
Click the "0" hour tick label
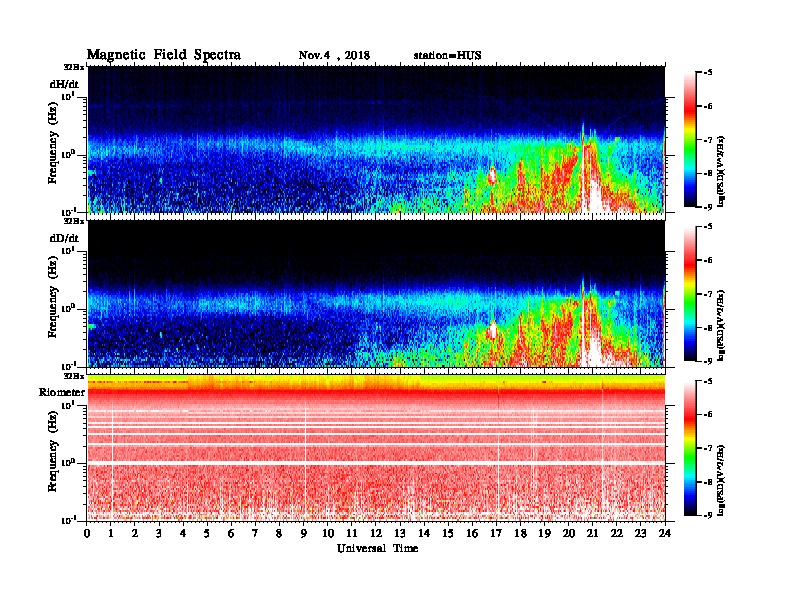point(87,533)
